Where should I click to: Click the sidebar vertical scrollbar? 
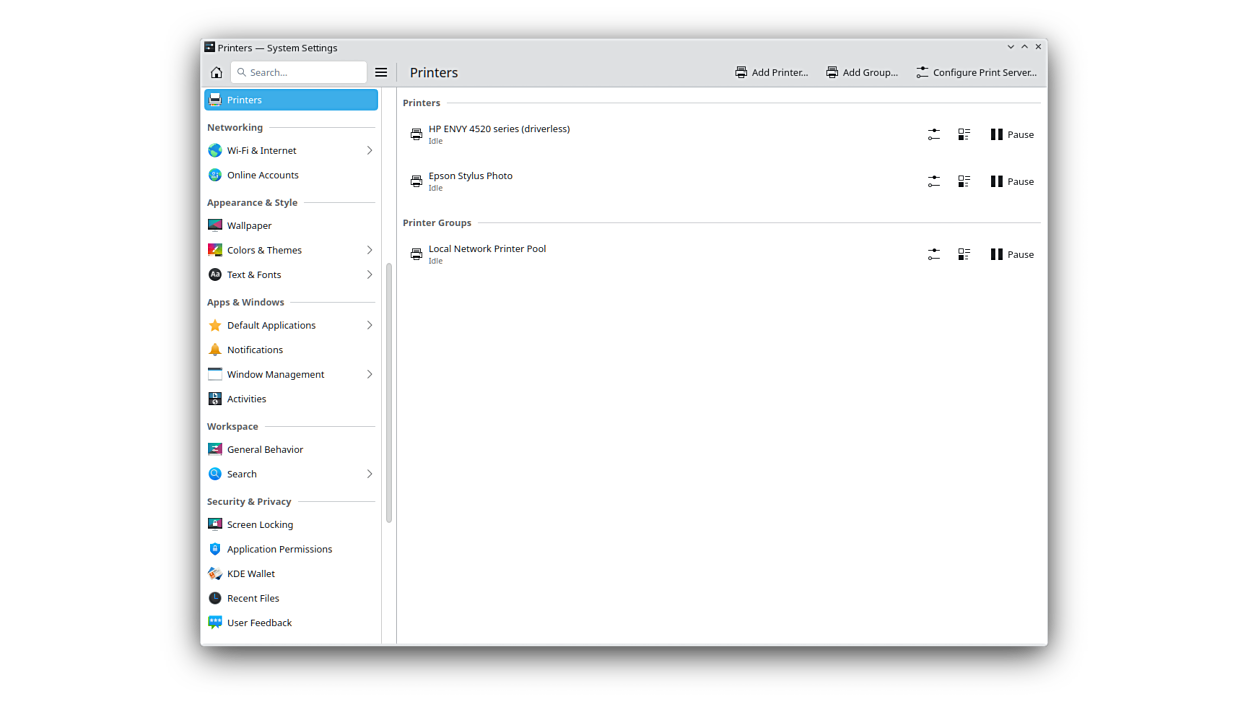coord(389,390)
